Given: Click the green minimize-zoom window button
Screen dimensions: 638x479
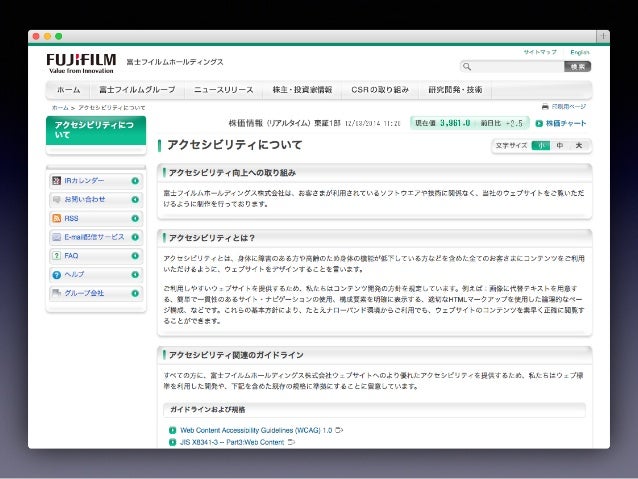Looking at the screenshot, I should click(x=59, y=36).
